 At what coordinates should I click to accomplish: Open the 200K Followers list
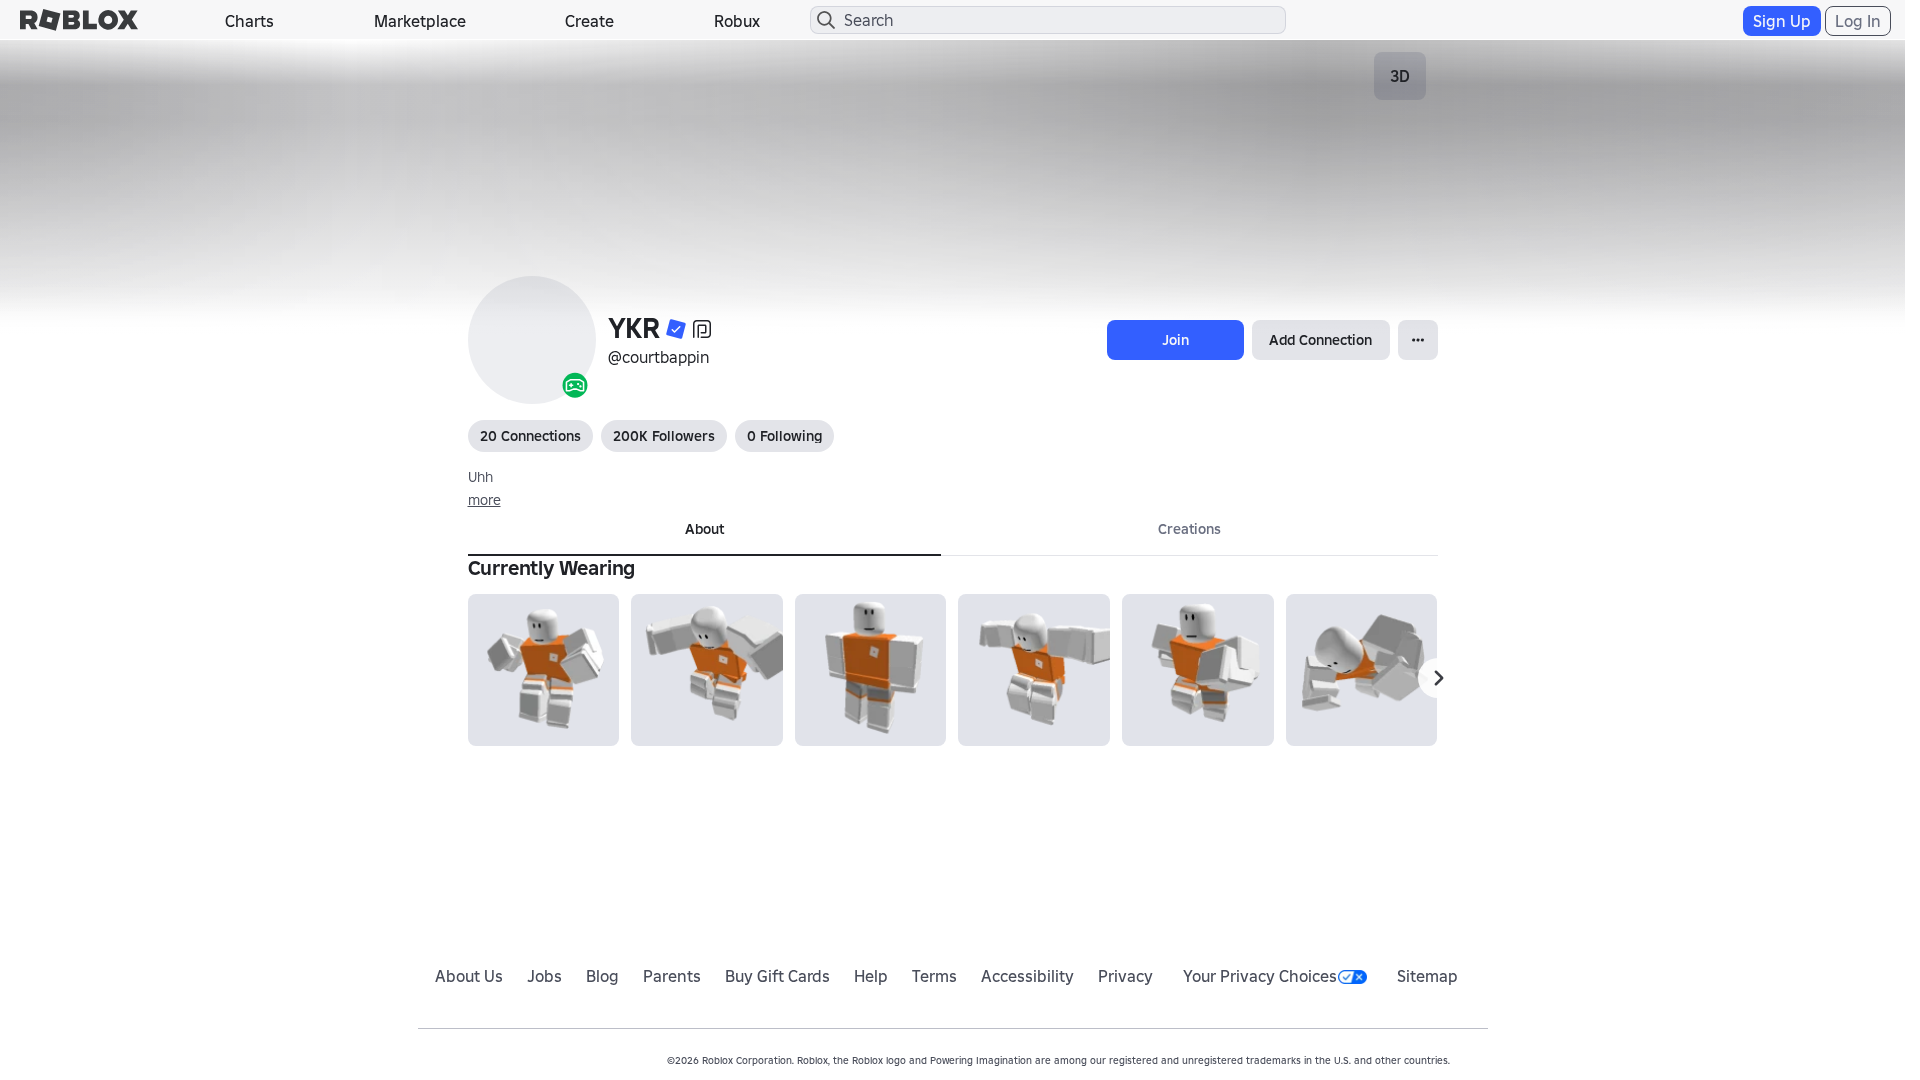point(664,436)
